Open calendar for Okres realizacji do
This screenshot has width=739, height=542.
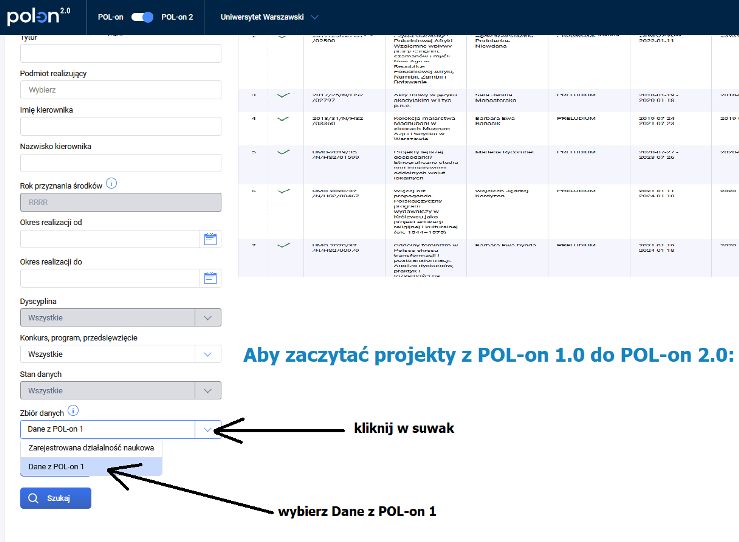click(210, 278)
